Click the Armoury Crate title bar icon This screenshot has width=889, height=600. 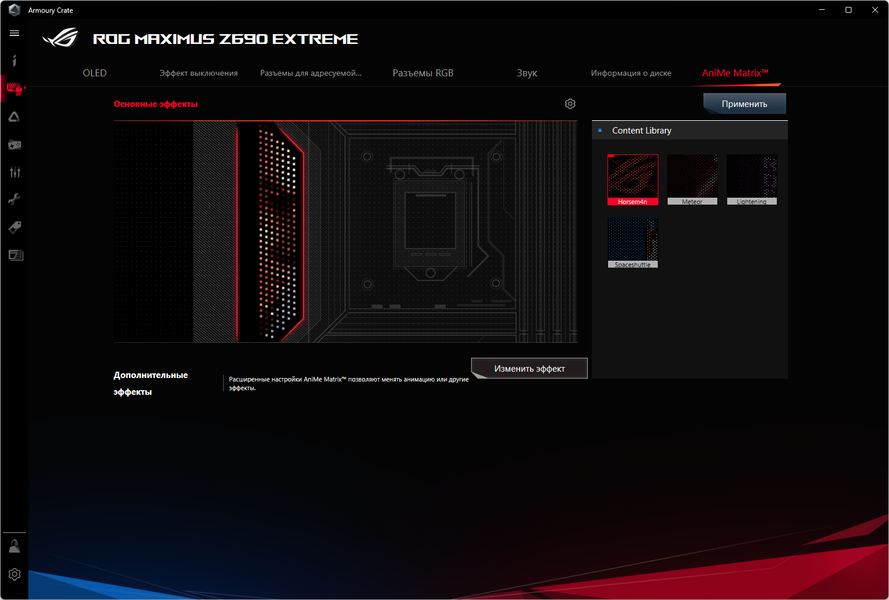coord(15,10)
